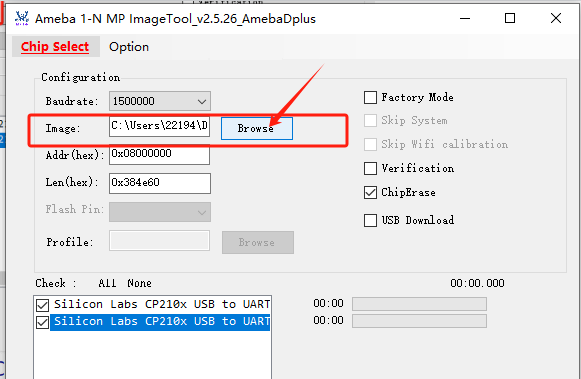Screen dimensions: 581x379
Task: Click the None check link
Action: 139,283
